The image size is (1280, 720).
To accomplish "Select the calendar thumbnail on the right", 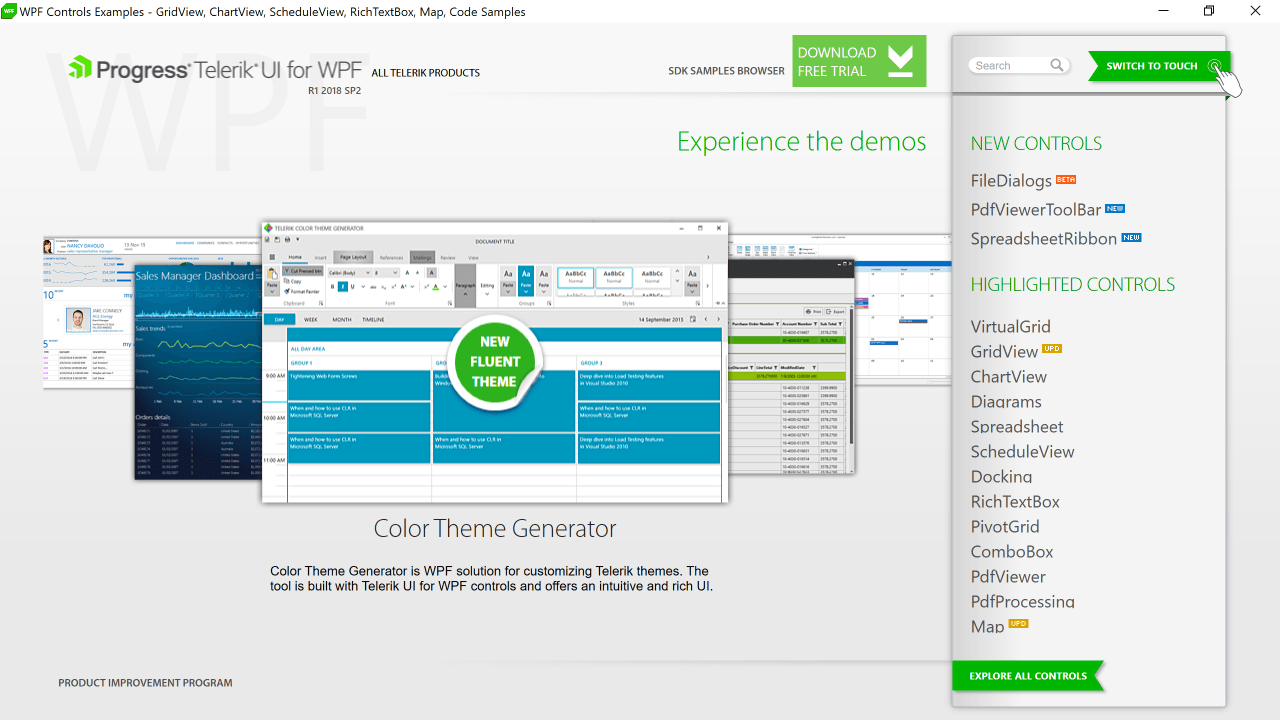I will click(903, 310).
